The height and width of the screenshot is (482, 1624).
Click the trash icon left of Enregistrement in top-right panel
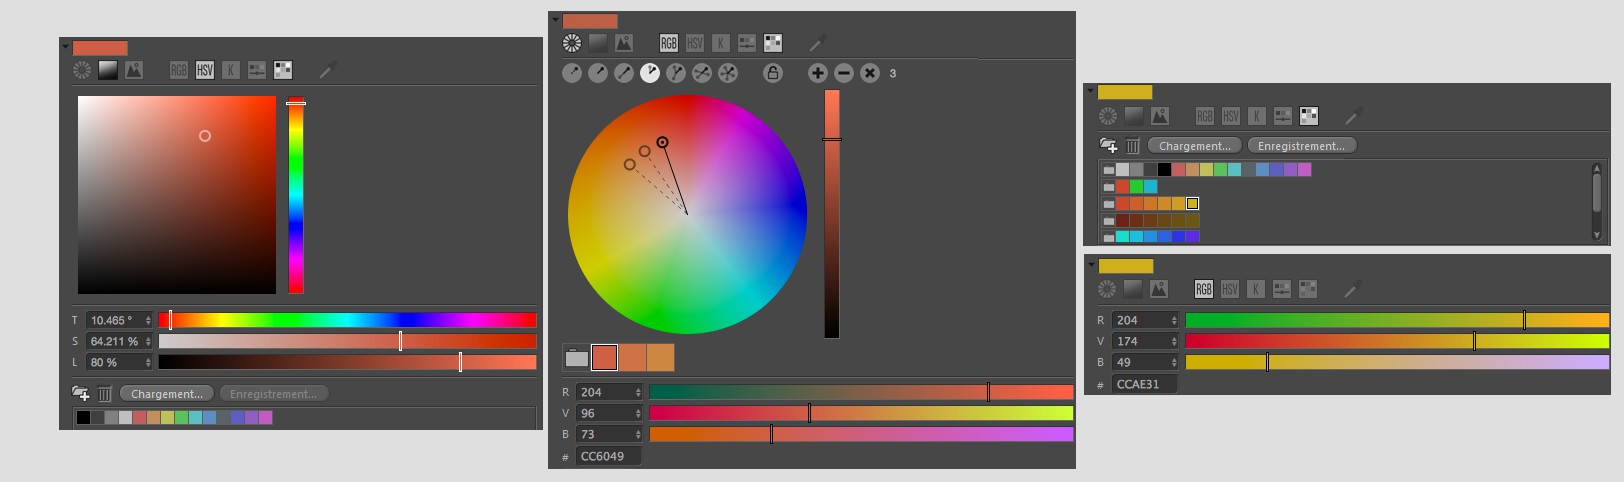[x=1132, y=146]
